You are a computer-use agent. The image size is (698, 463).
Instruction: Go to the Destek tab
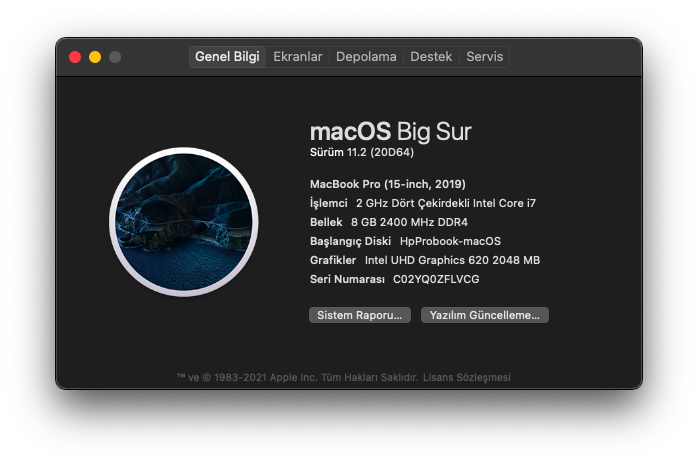pyautogui.click(x=431, y=57)
